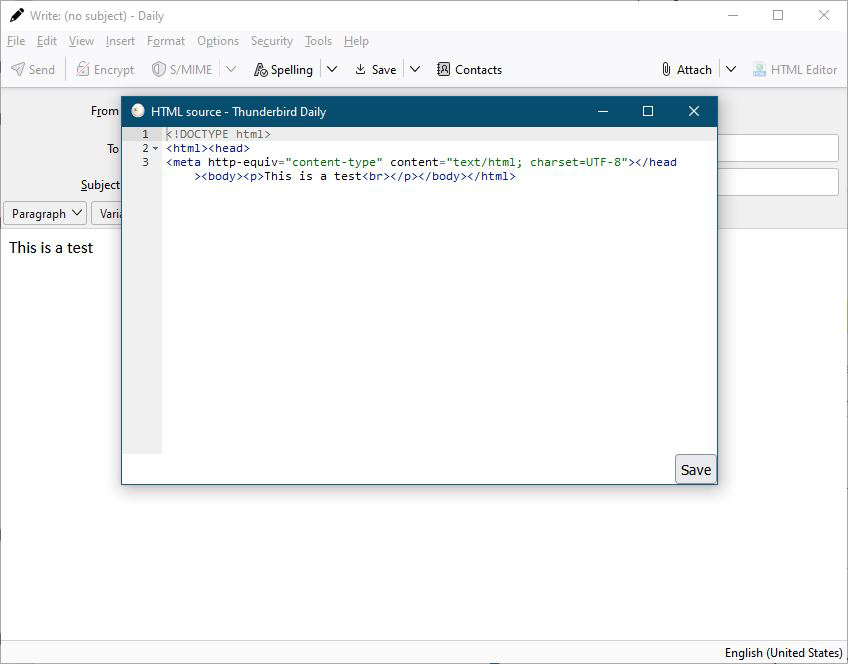Click the DOCTYPE line in source editor
The height and width of the screenshot is (664, 848).
point(218,134)
